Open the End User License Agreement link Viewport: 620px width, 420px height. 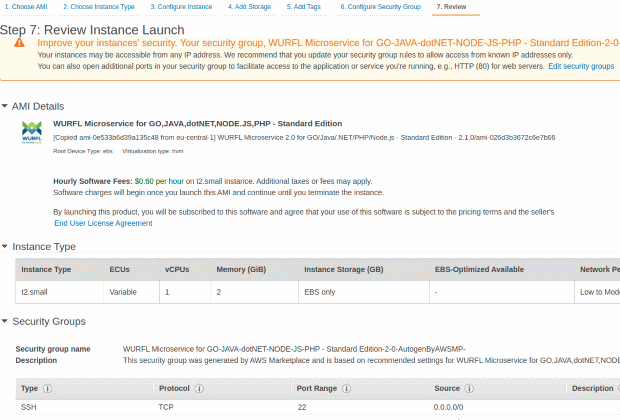(x=103, y=223)
